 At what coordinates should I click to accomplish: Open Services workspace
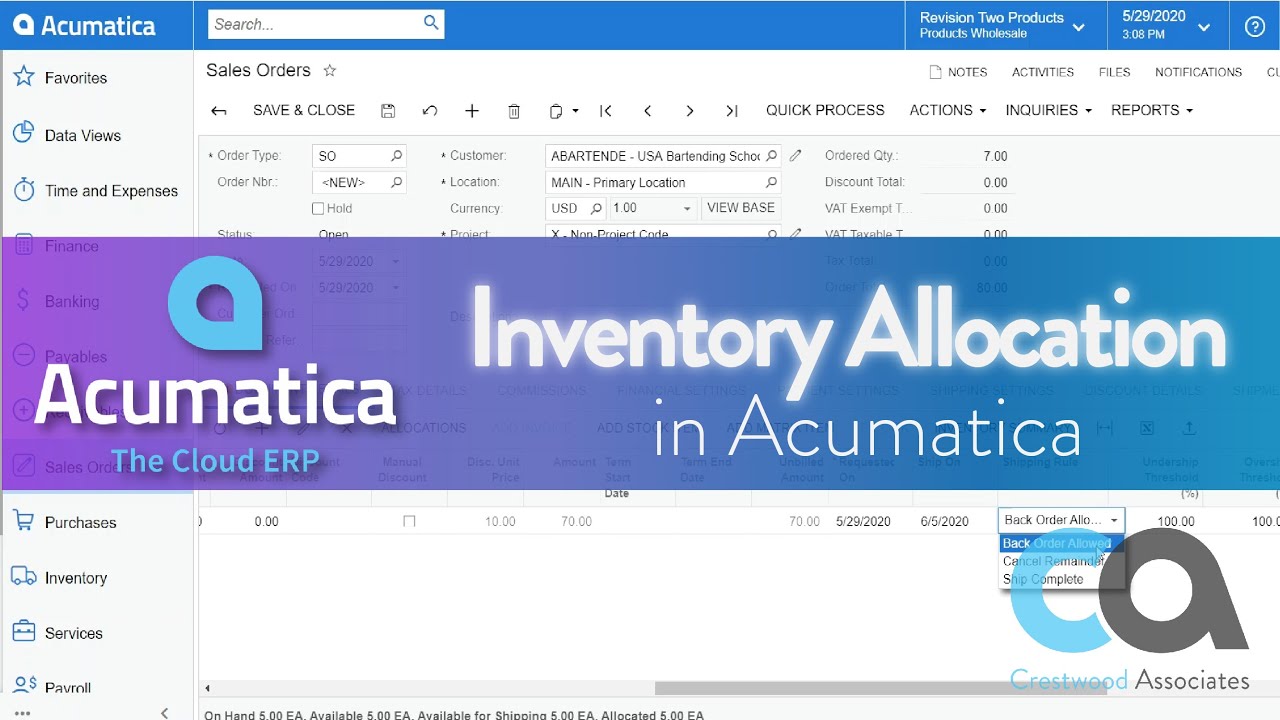point(73,633)
